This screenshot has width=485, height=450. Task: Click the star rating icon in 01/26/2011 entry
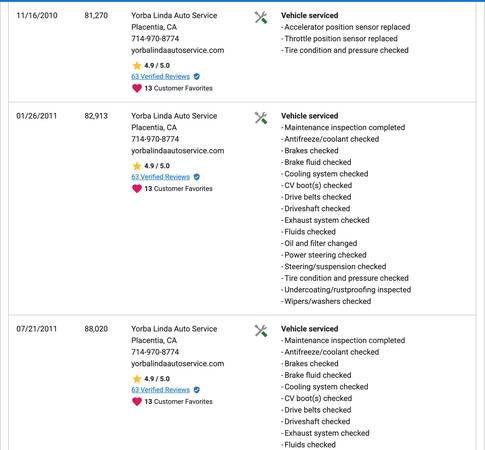point(137,166)
